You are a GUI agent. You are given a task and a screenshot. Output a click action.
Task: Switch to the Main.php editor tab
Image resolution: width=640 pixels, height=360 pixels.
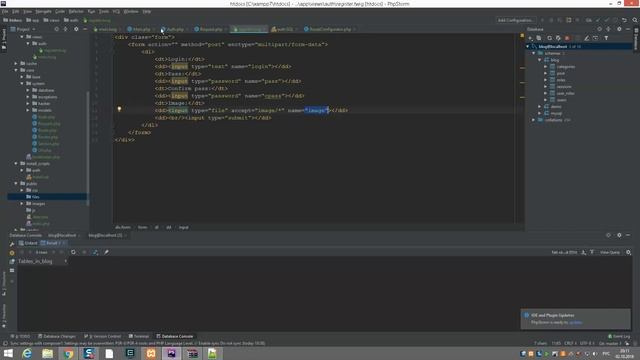pos(141,29)
